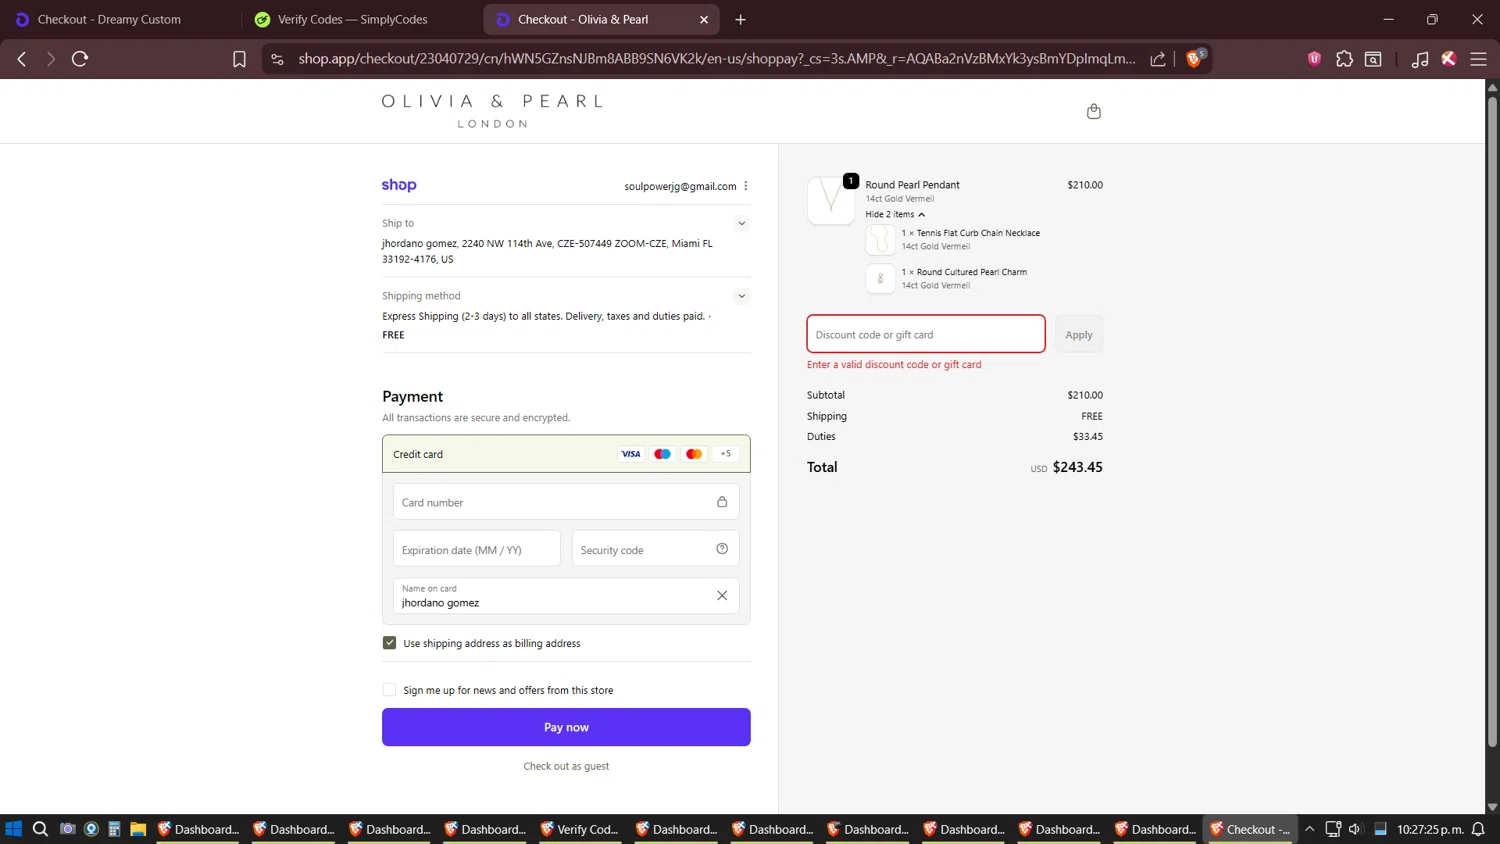The width and height of the screenshot is (1500, 844).
Task: Close the Checkout - Olivia & Pearl tab
Action: pyautogui.click(x=704, y=19)
